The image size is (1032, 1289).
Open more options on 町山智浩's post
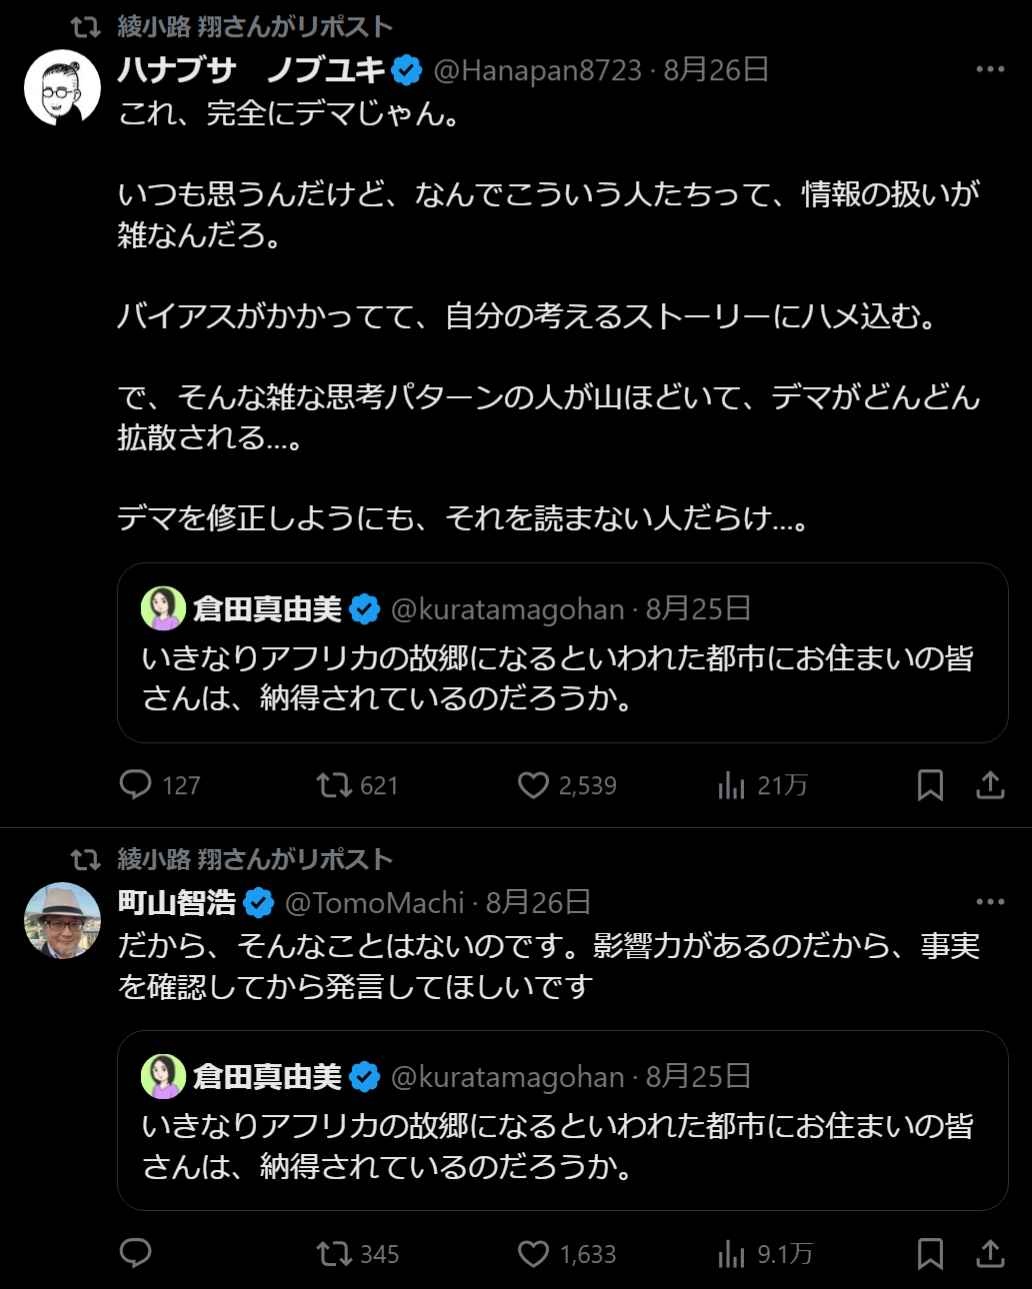(989, 901)
